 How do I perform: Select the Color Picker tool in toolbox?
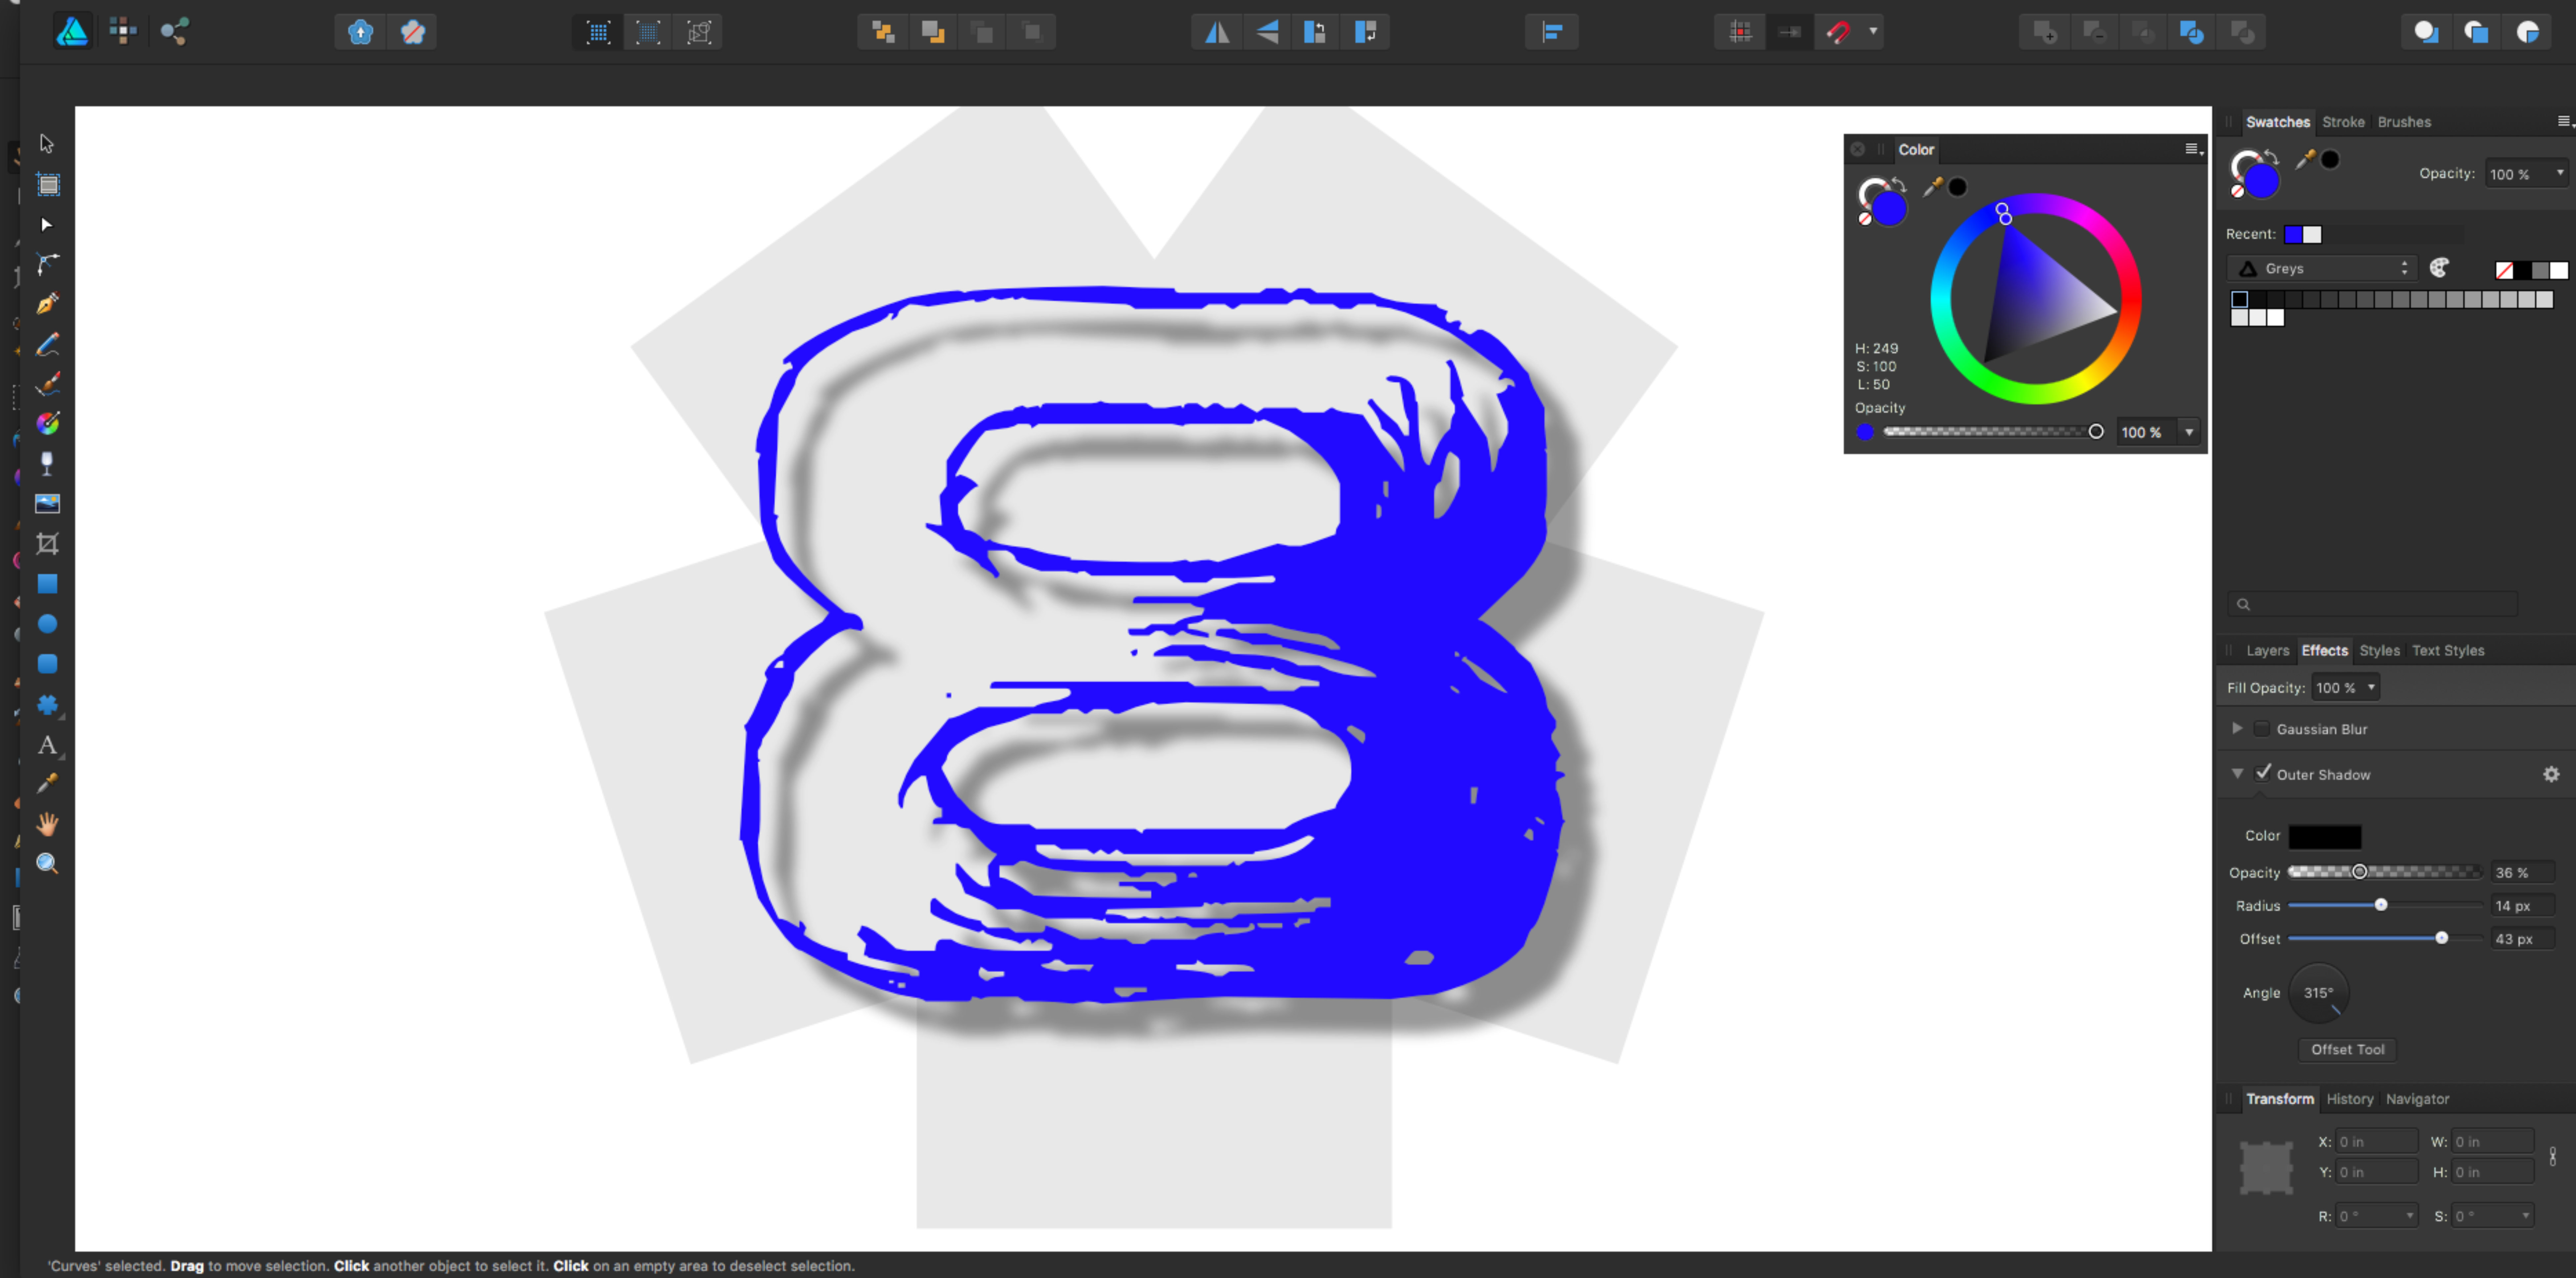[x=47, y=784]
